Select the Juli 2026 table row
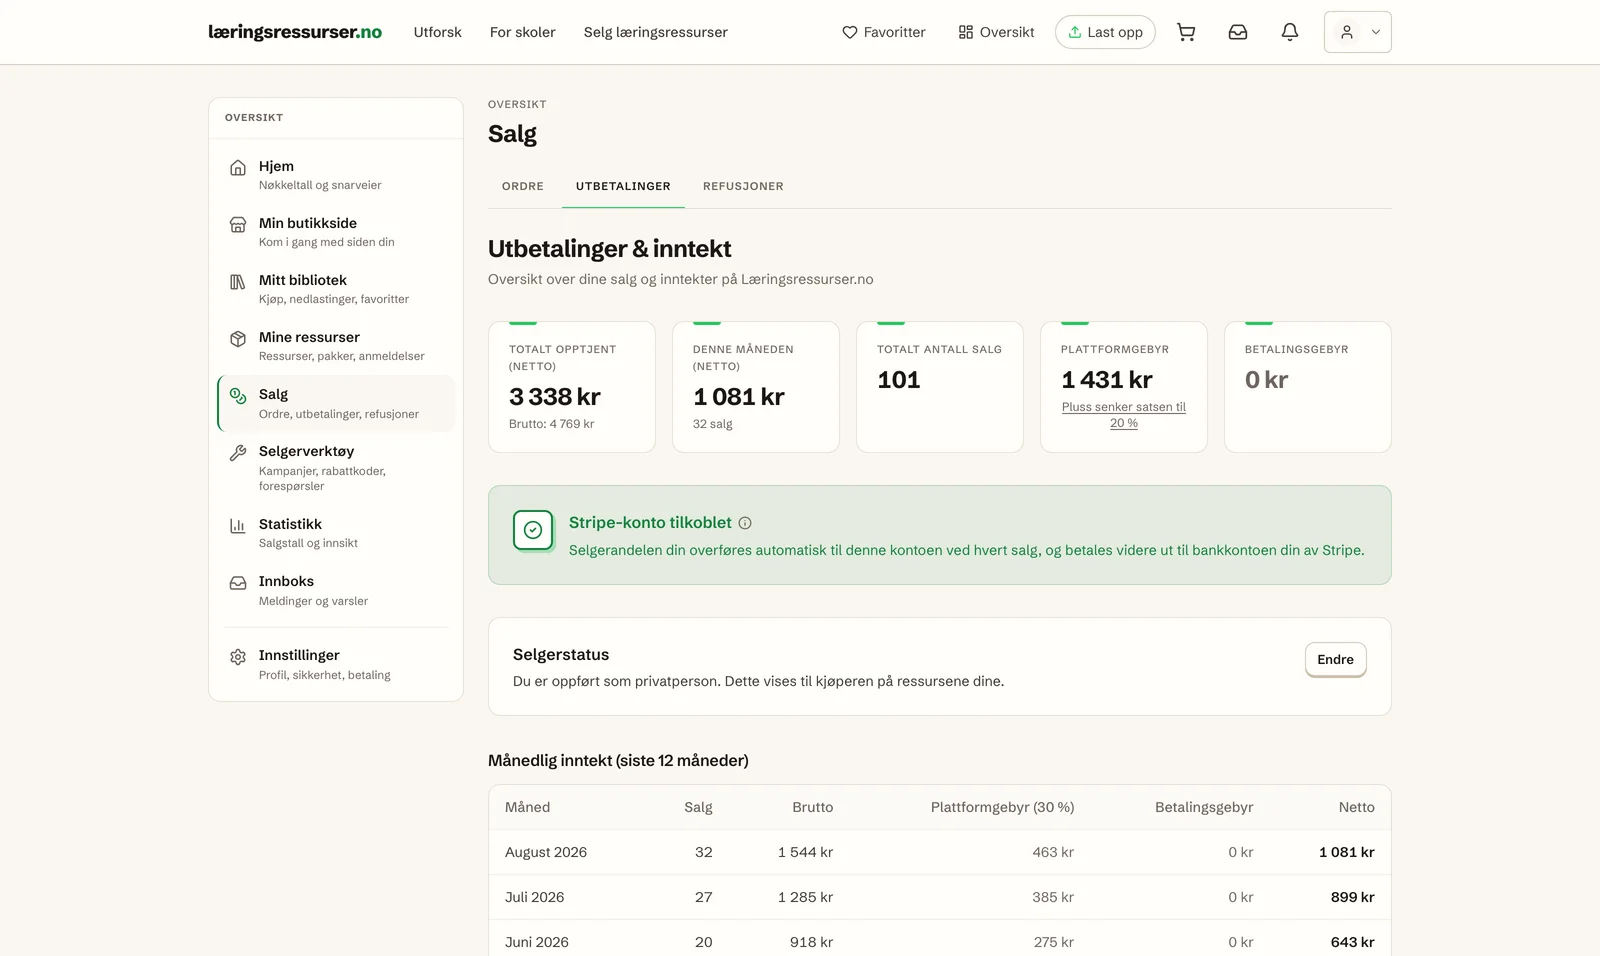Screen dimensions: 1600x956 [x=940, y=897]
